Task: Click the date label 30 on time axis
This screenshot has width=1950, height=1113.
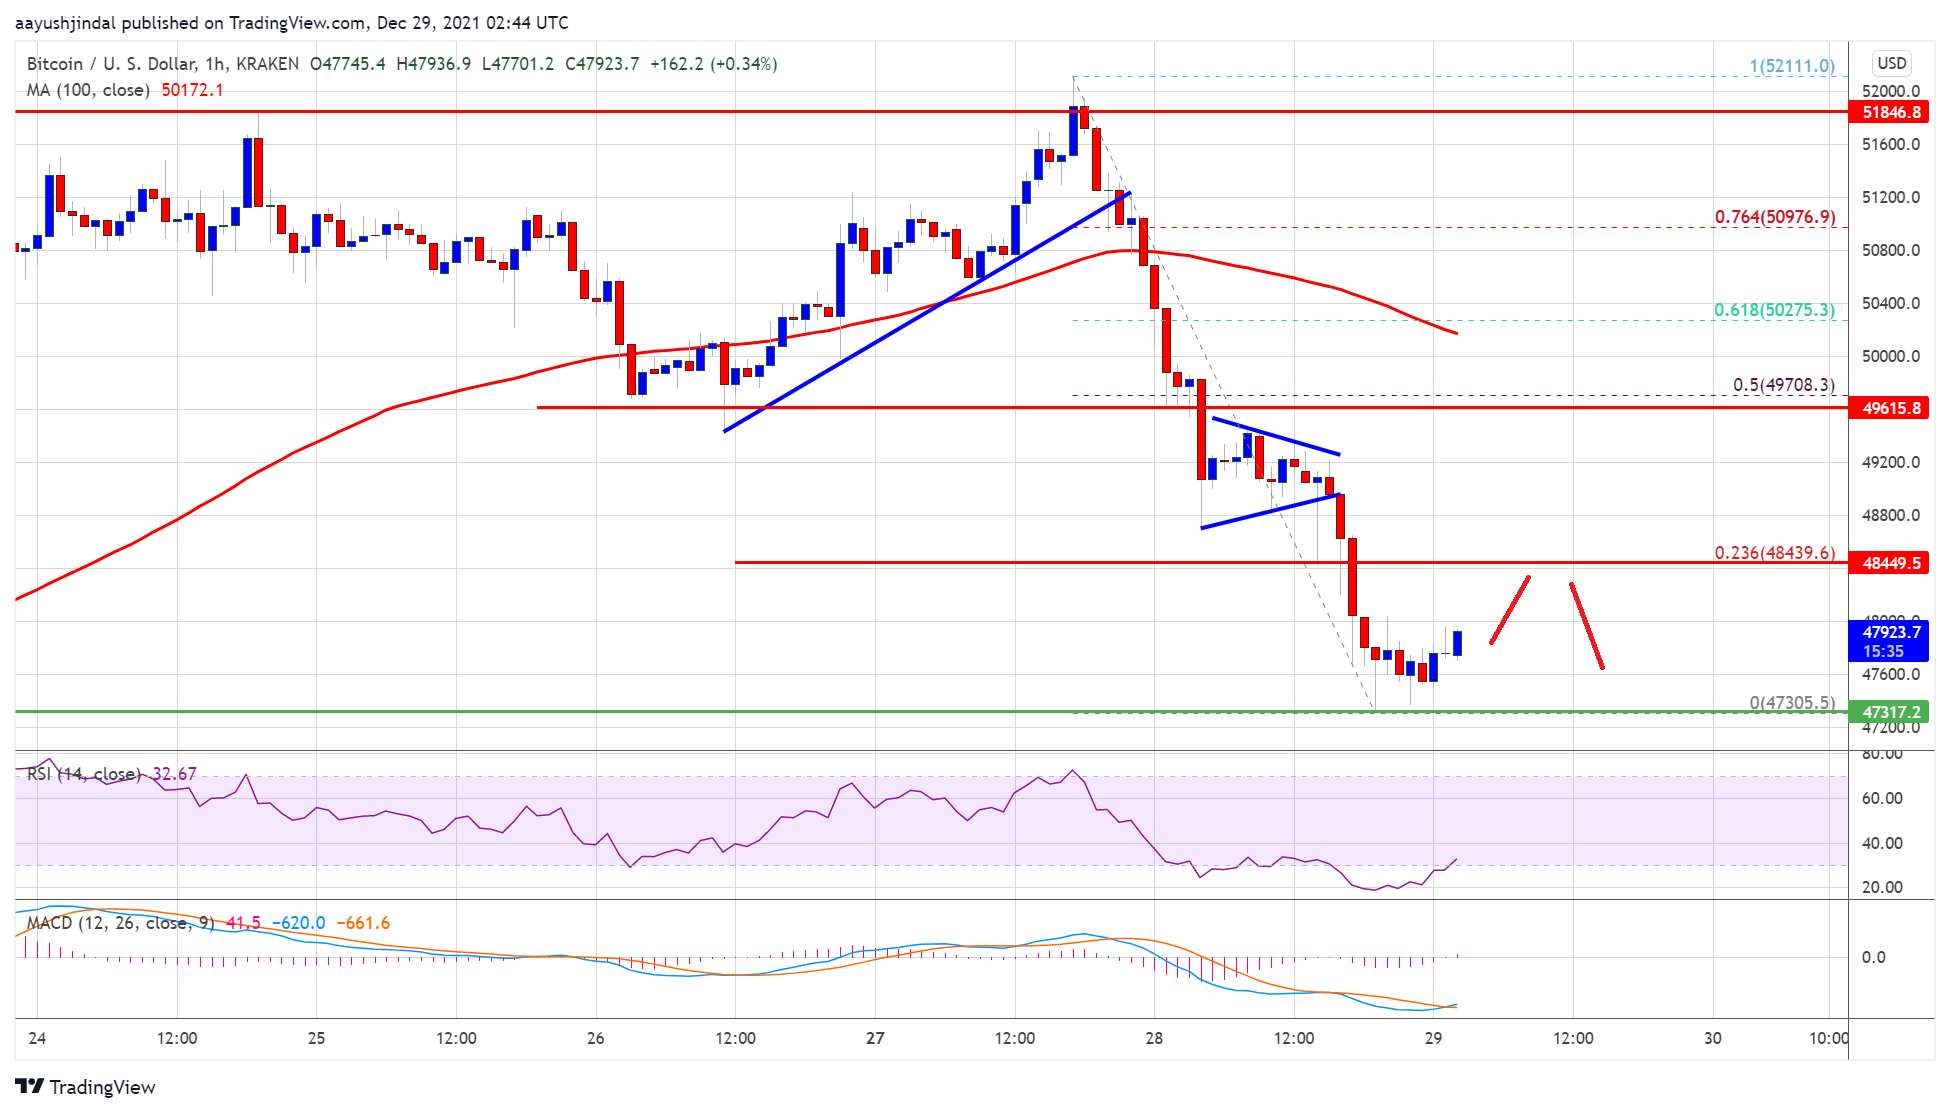Action: (1712, 1038)
